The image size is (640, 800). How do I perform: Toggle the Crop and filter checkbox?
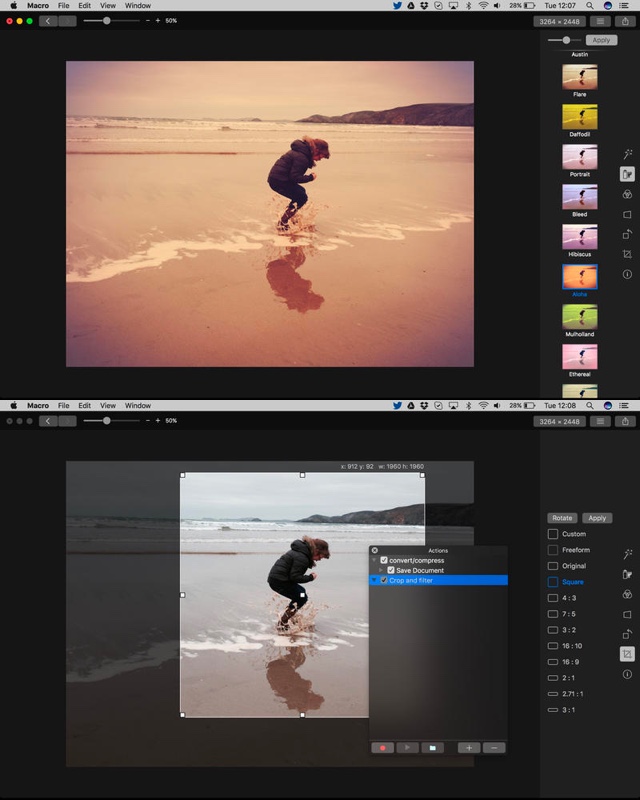coord(384,581)
